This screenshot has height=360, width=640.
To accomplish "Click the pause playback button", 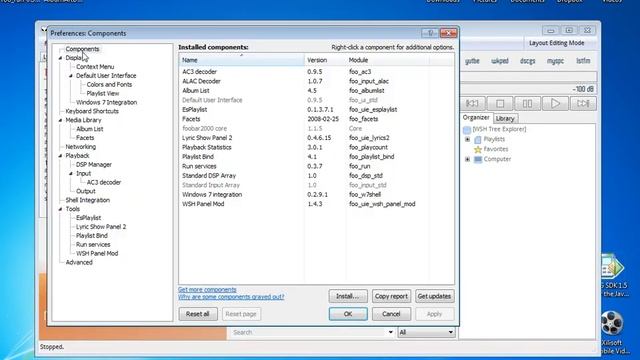I will pyautogui.click(x=527, y=103).
